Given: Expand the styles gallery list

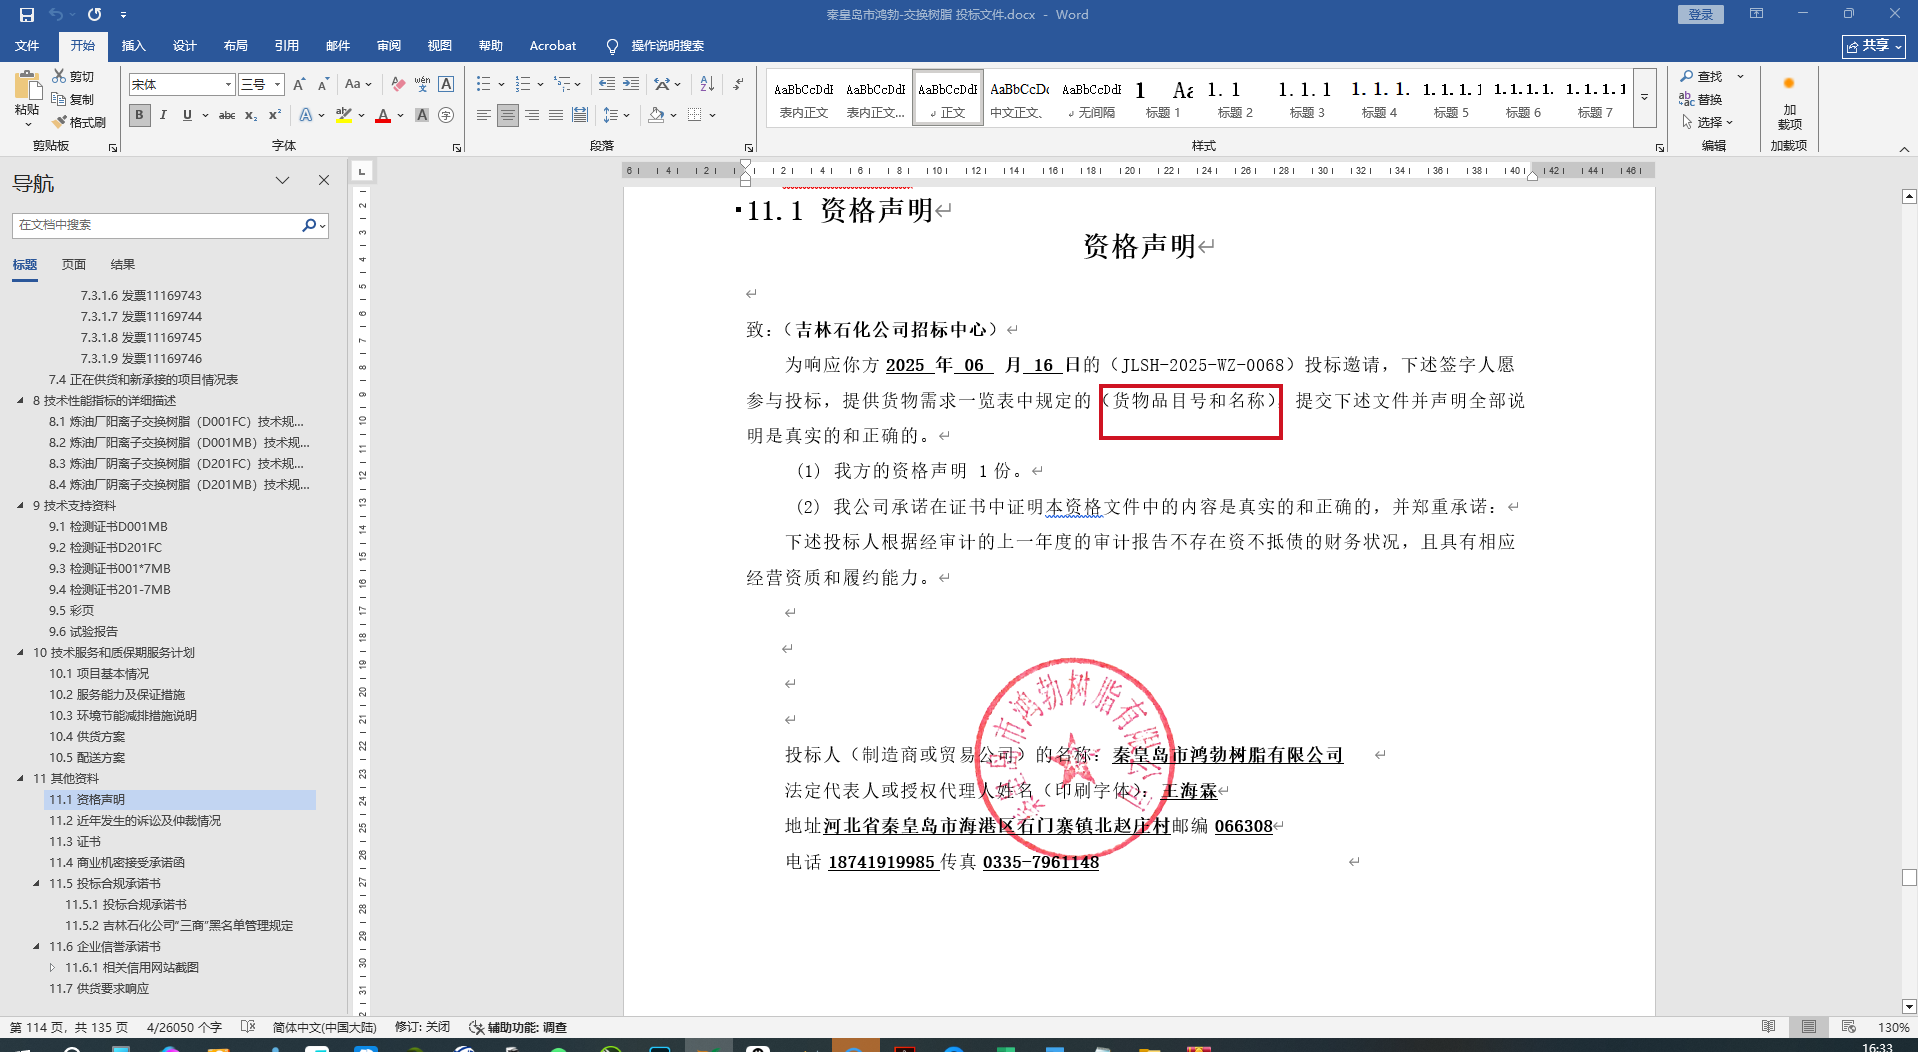Looking at the screenshot, I should 1645,98.
